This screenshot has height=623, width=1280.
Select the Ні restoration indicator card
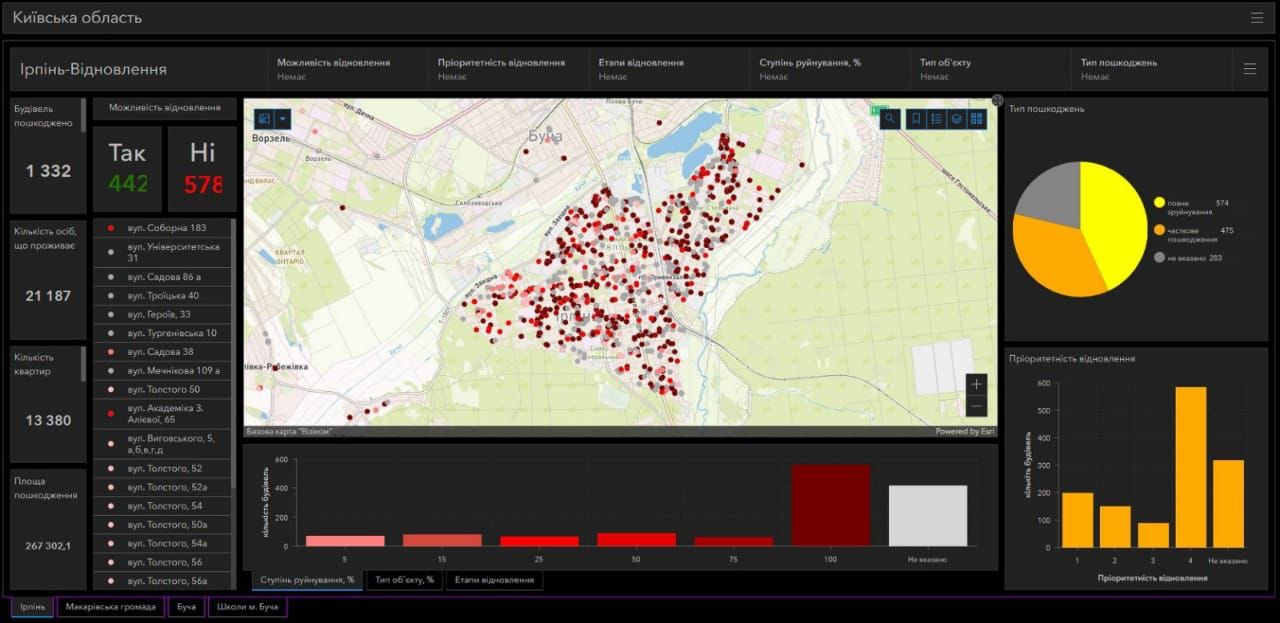202,168
